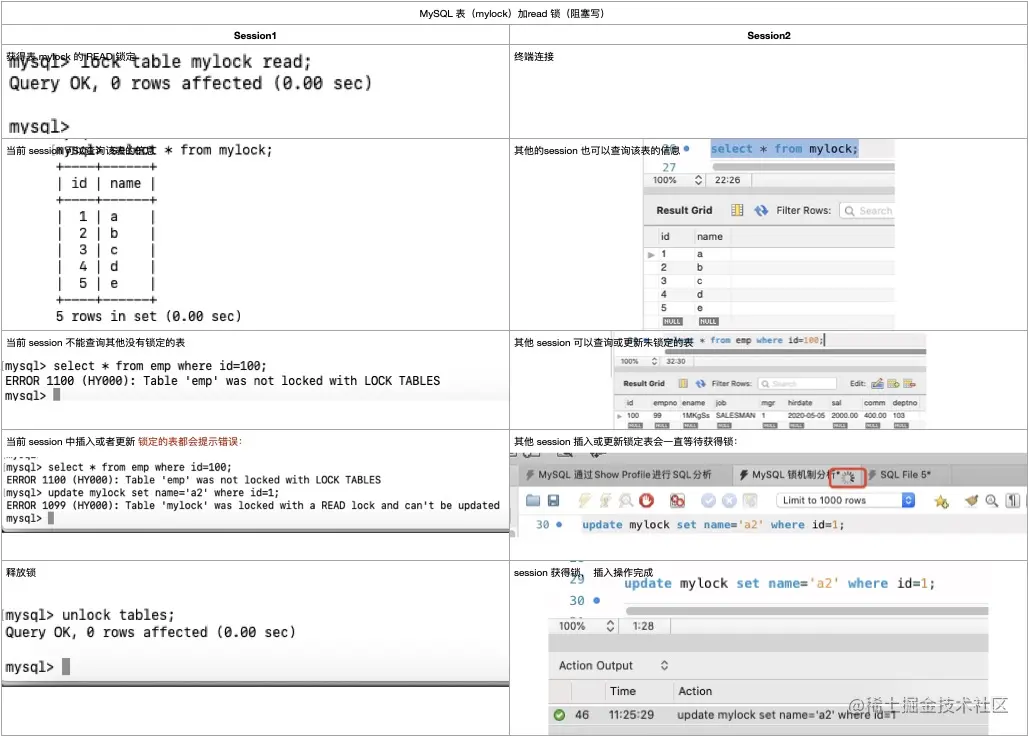
Task: Change zoom stepper above emp Result Grid
Action: (x=654, y=361)
